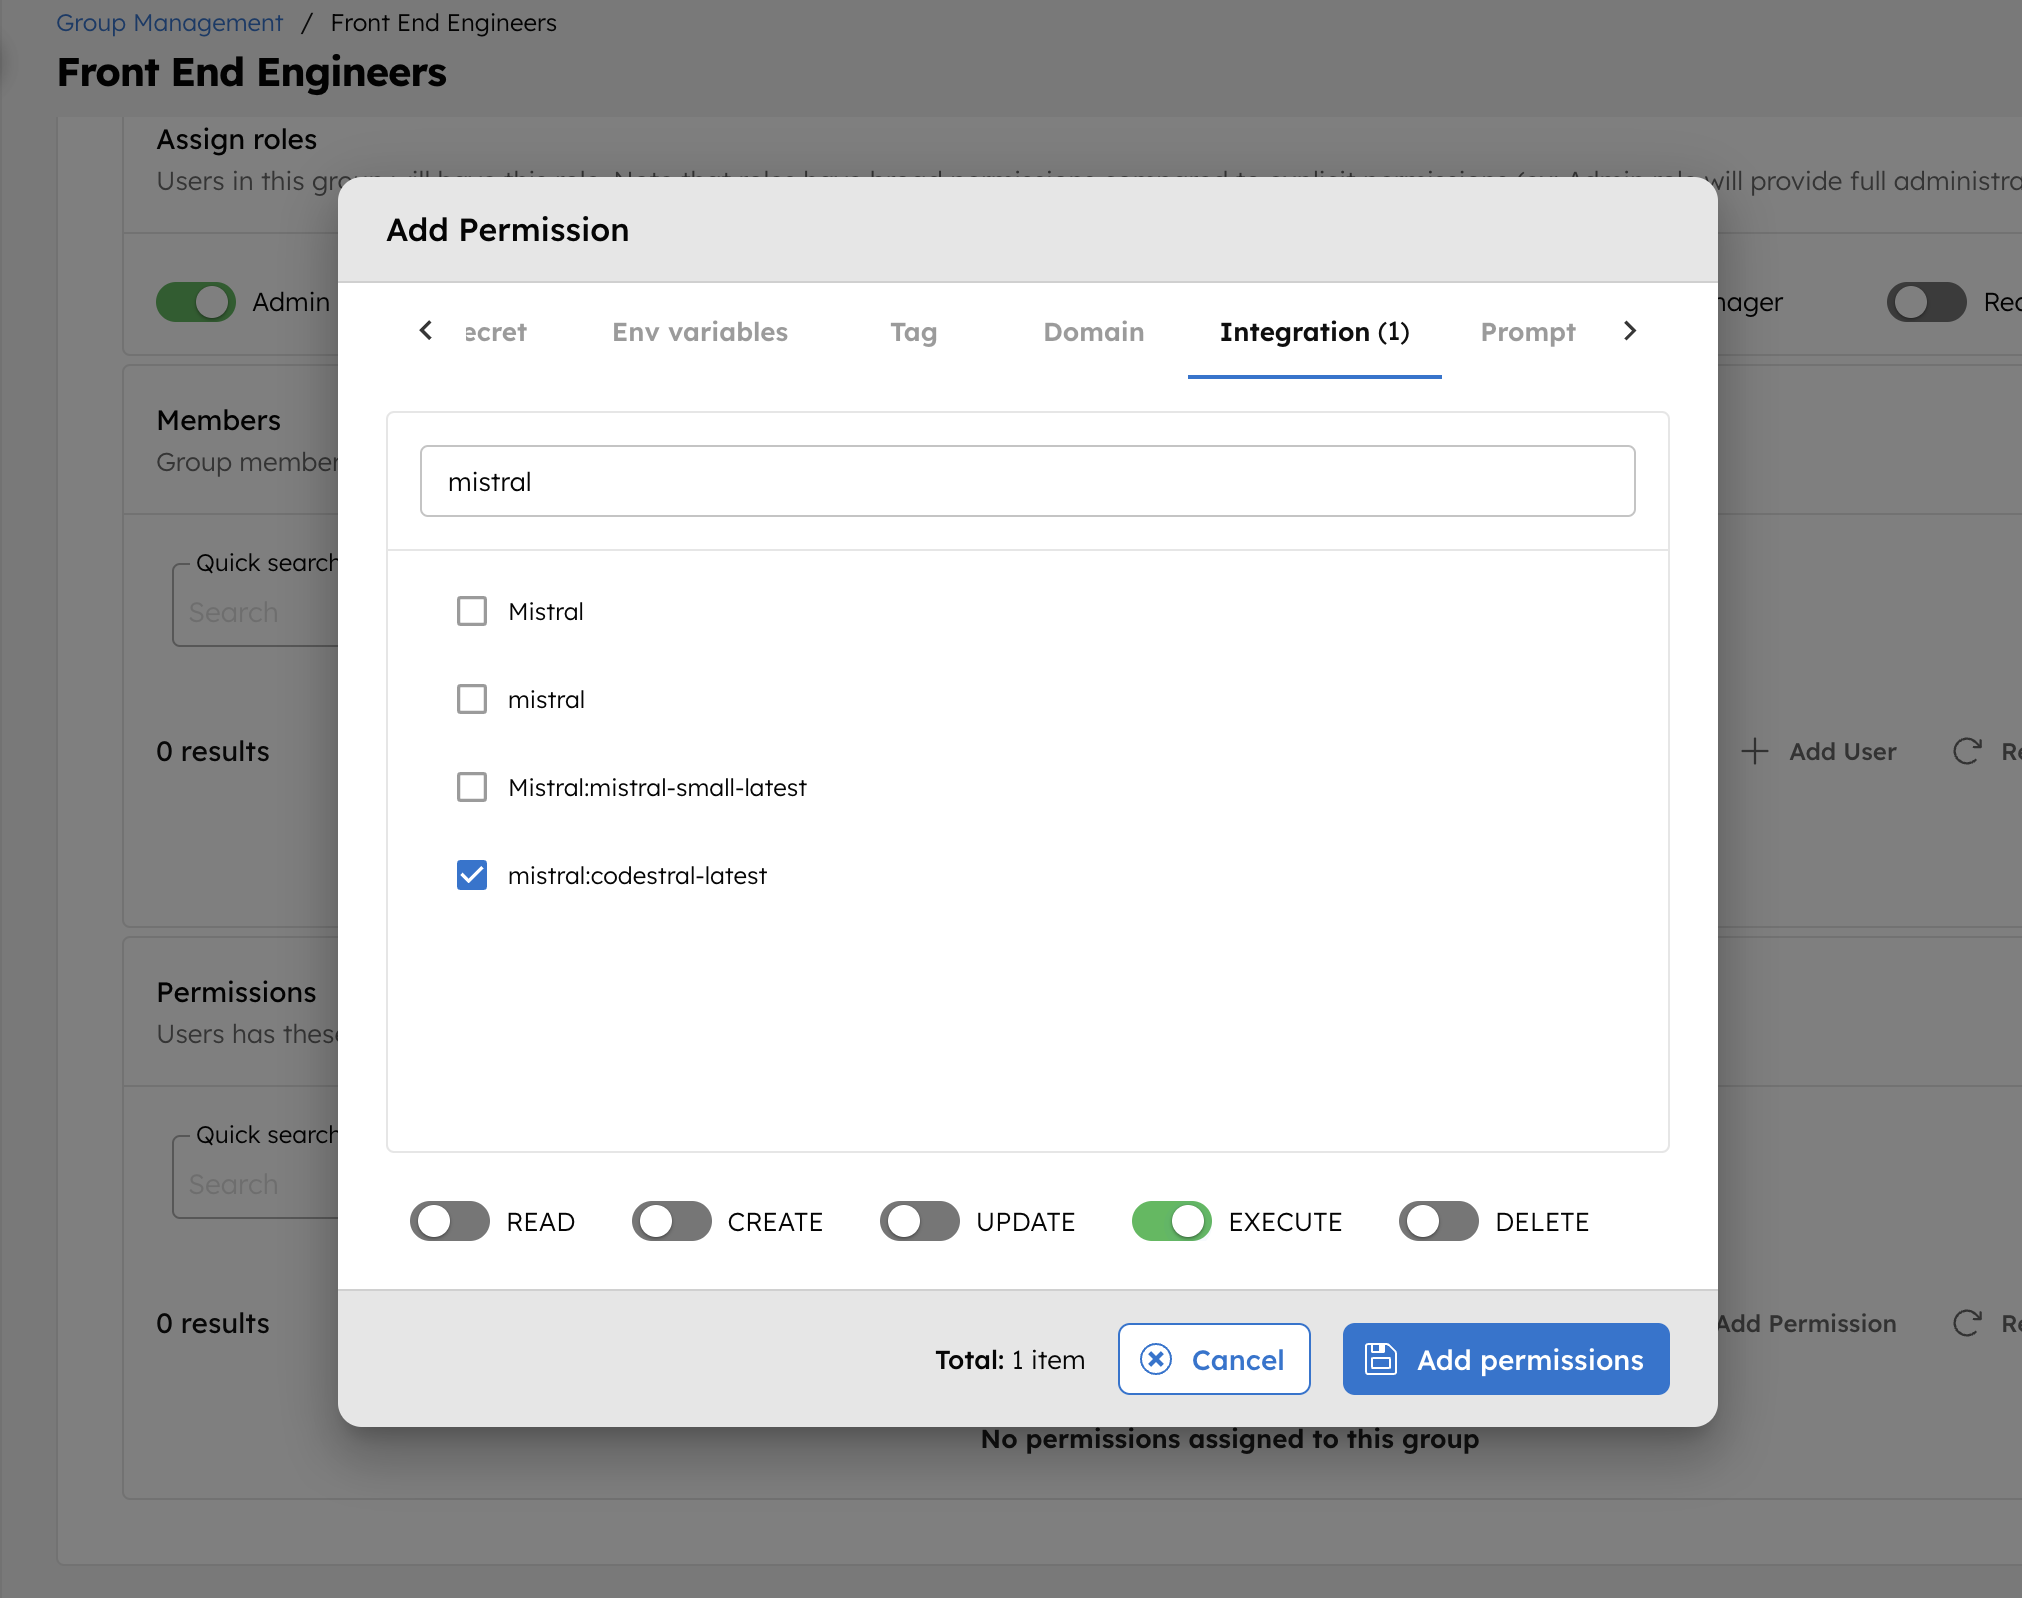
Task: Click the Add Permission dialog title
Action: tap(508, 230)
